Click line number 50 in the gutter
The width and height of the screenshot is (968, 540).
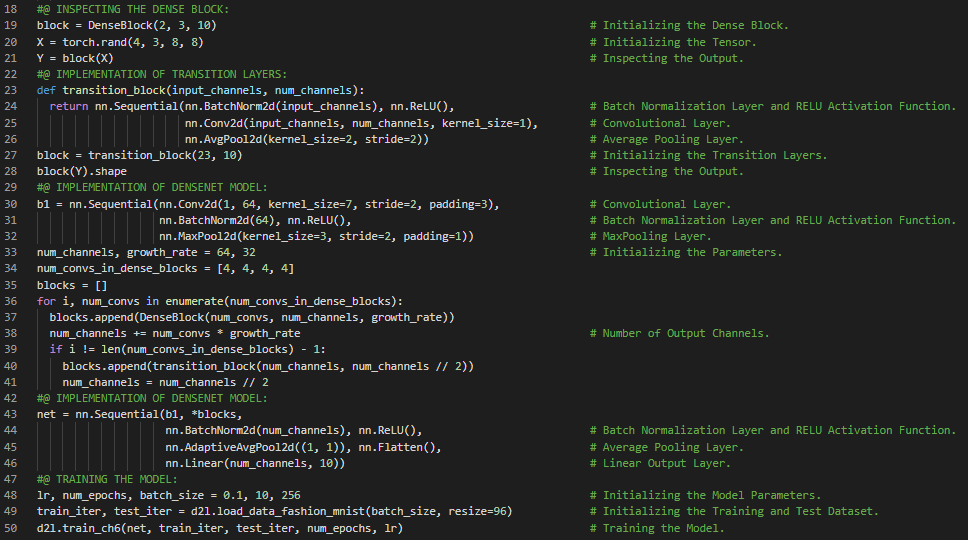coord(12,528)
